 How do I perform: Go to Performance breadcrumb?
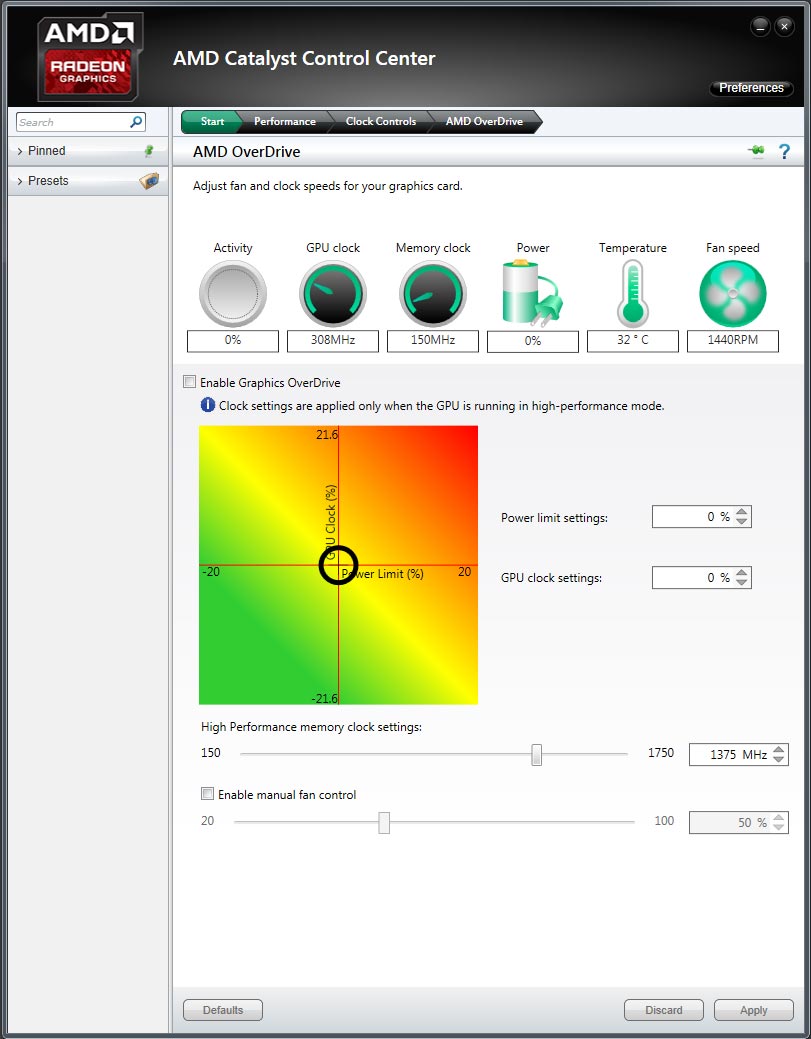pyautogui.click(x=284, y=121)
